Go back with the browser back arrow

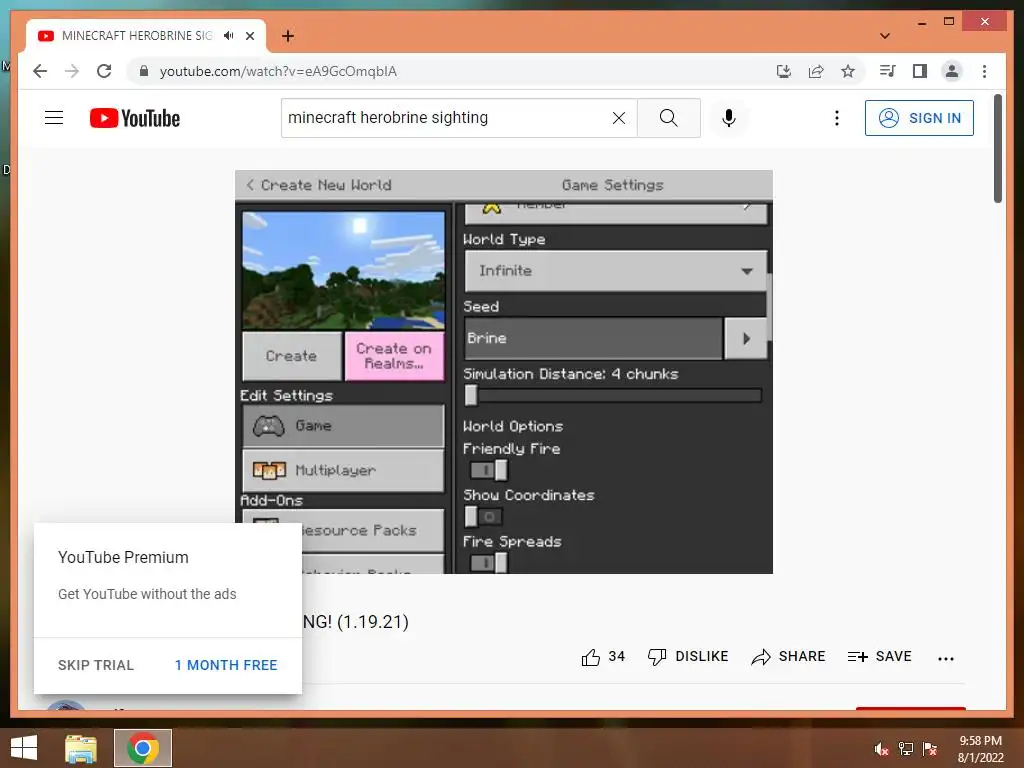point(40,71)
